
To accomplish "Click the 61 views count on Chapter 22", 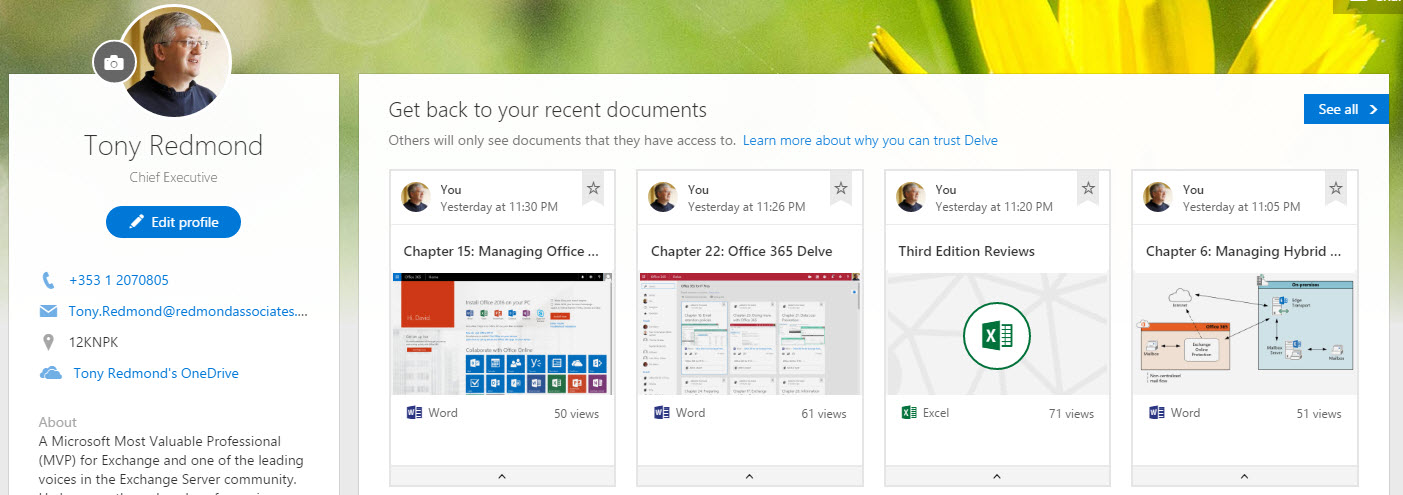I will pyautogui.click(x=824, y=413).
